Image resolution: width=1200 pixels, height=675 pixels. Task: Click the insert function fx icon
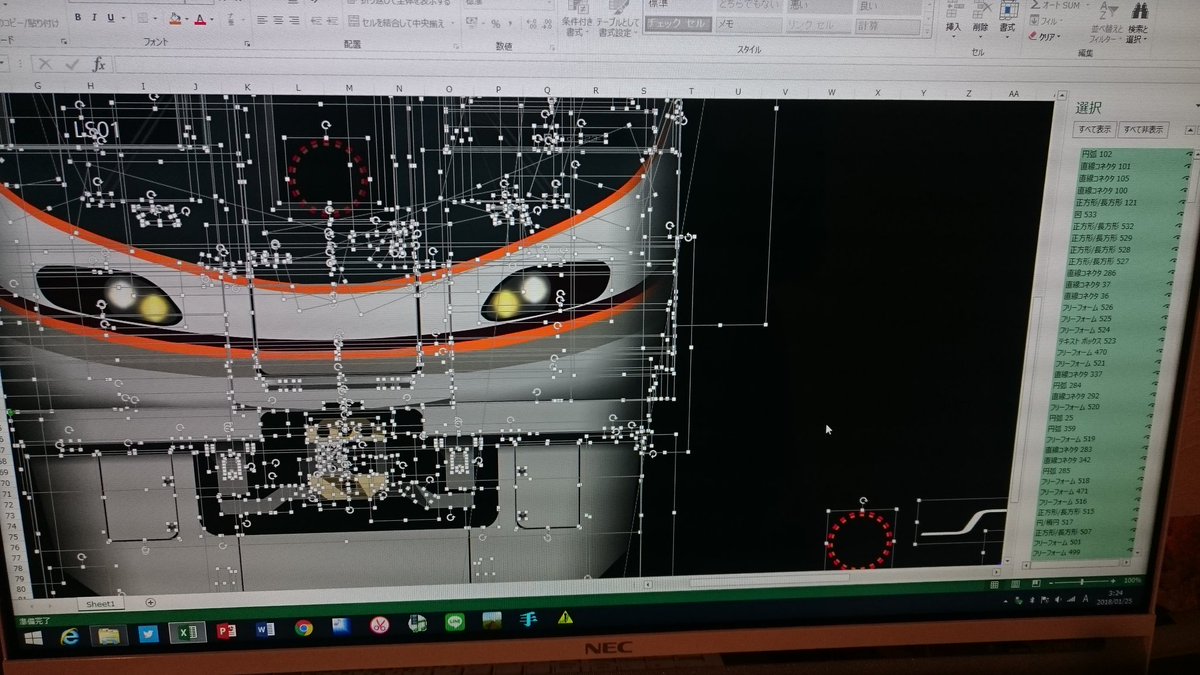(x=98, y=64)
